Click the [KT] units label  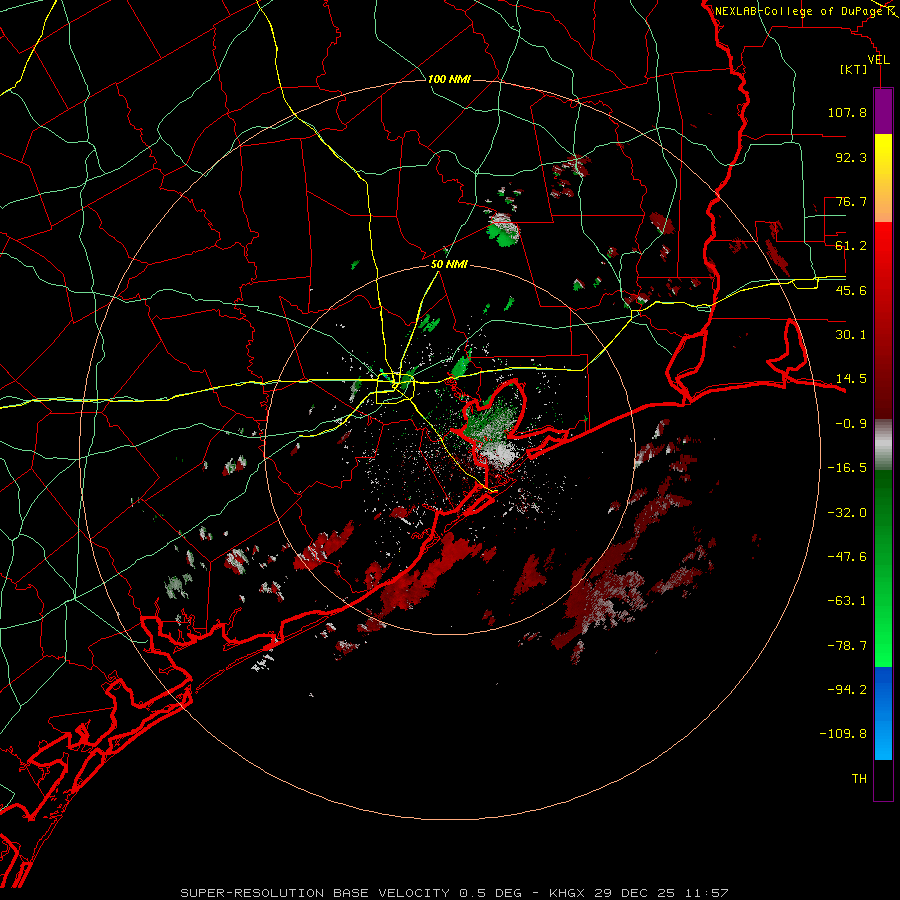(x=854, y=69)
